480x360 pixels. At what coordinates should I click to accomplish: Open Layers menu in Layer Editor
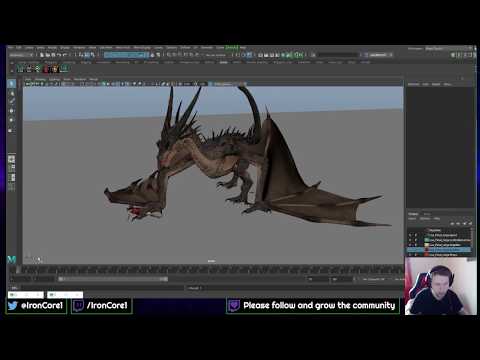[412, 219]
